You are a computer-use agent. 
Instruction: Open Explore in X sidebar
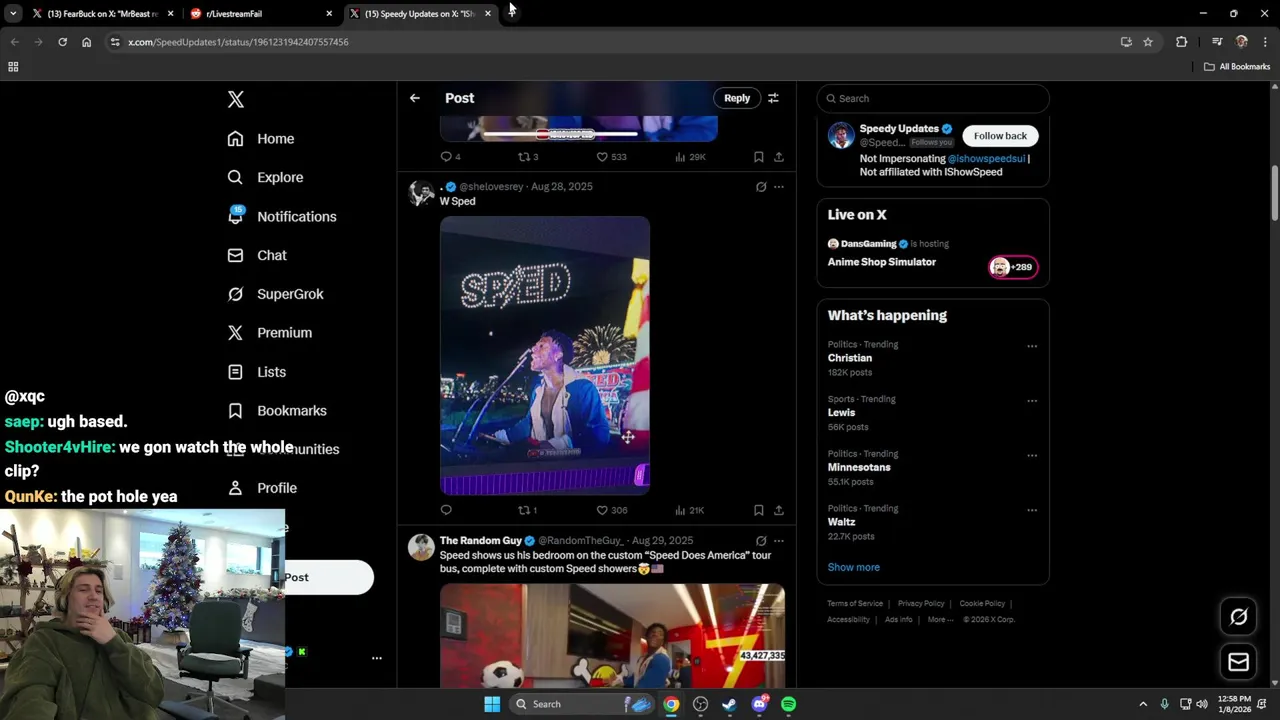265,177
